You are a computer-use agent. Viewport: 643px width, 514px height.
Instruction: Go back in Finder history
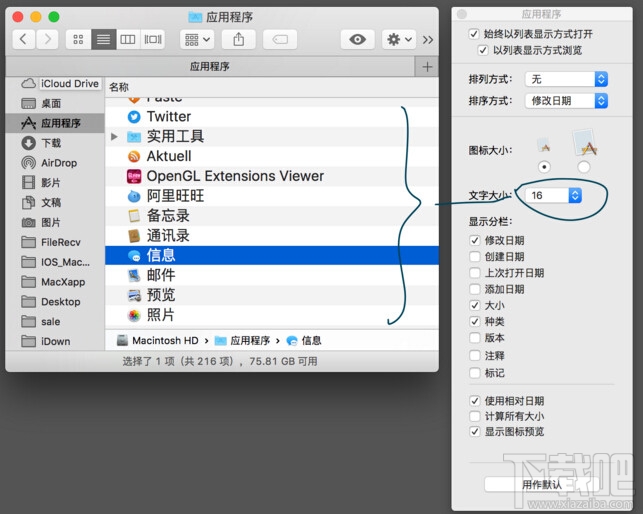pyautogui.click(x=23, y=39)
